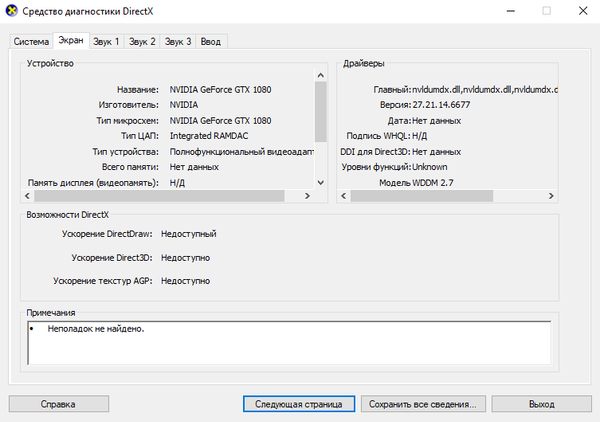
Task: Click down arrow of Устройство vertical scrollbar
Action: [321, 182]
